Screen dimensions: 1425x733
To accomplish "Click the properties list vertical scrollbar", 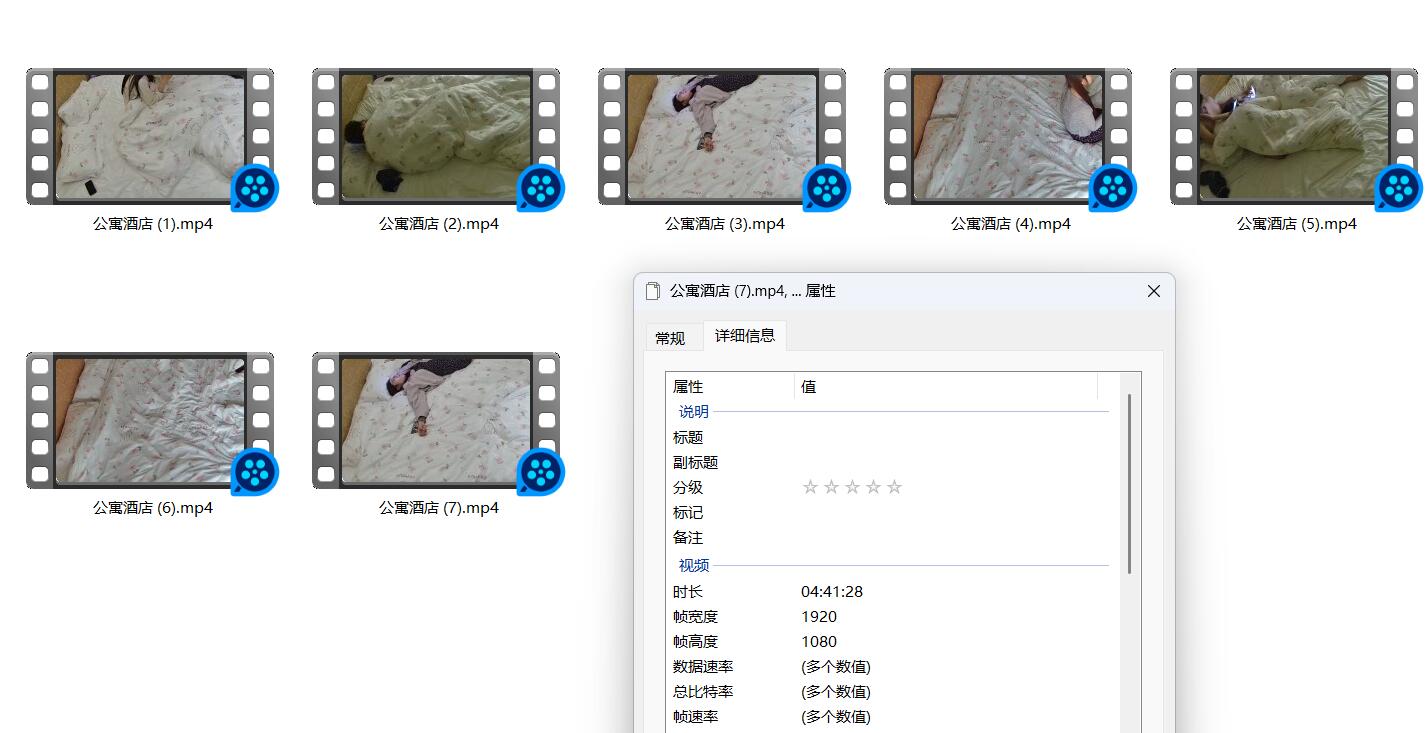I will click(x=1131, y=482).
